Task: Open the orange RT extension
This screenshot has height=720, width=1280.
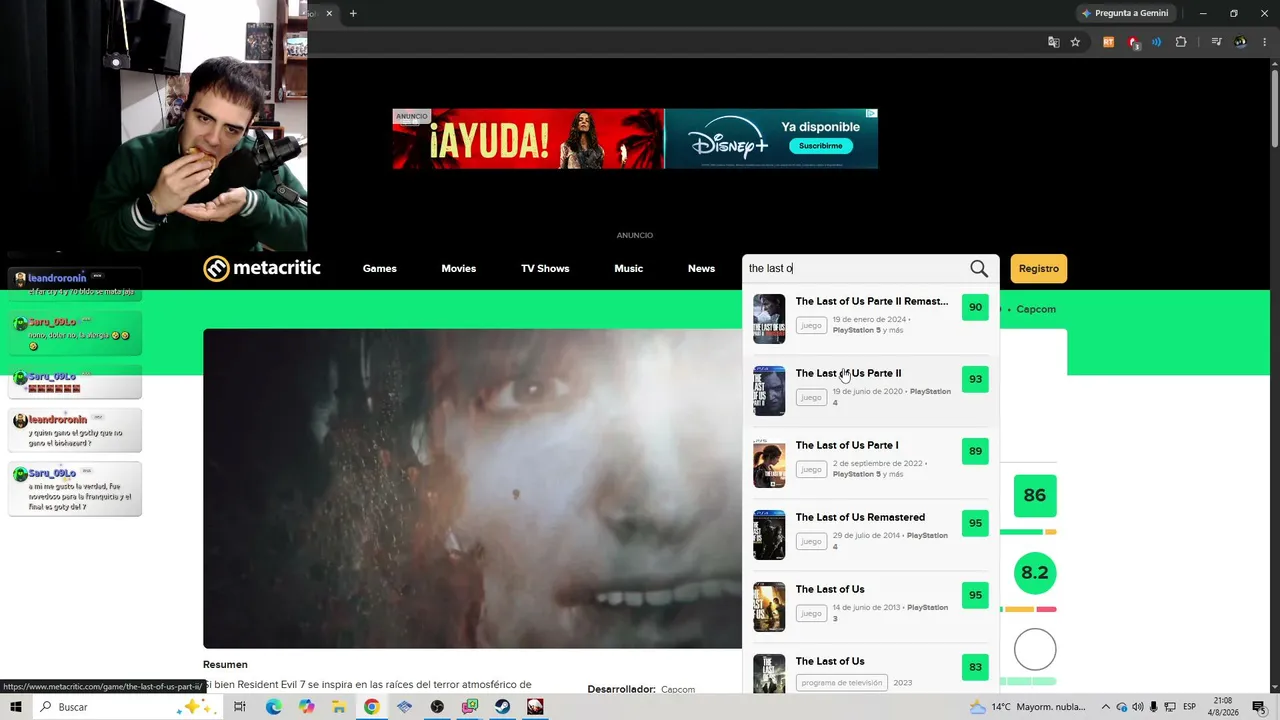Action: (x=1108, y=42)
